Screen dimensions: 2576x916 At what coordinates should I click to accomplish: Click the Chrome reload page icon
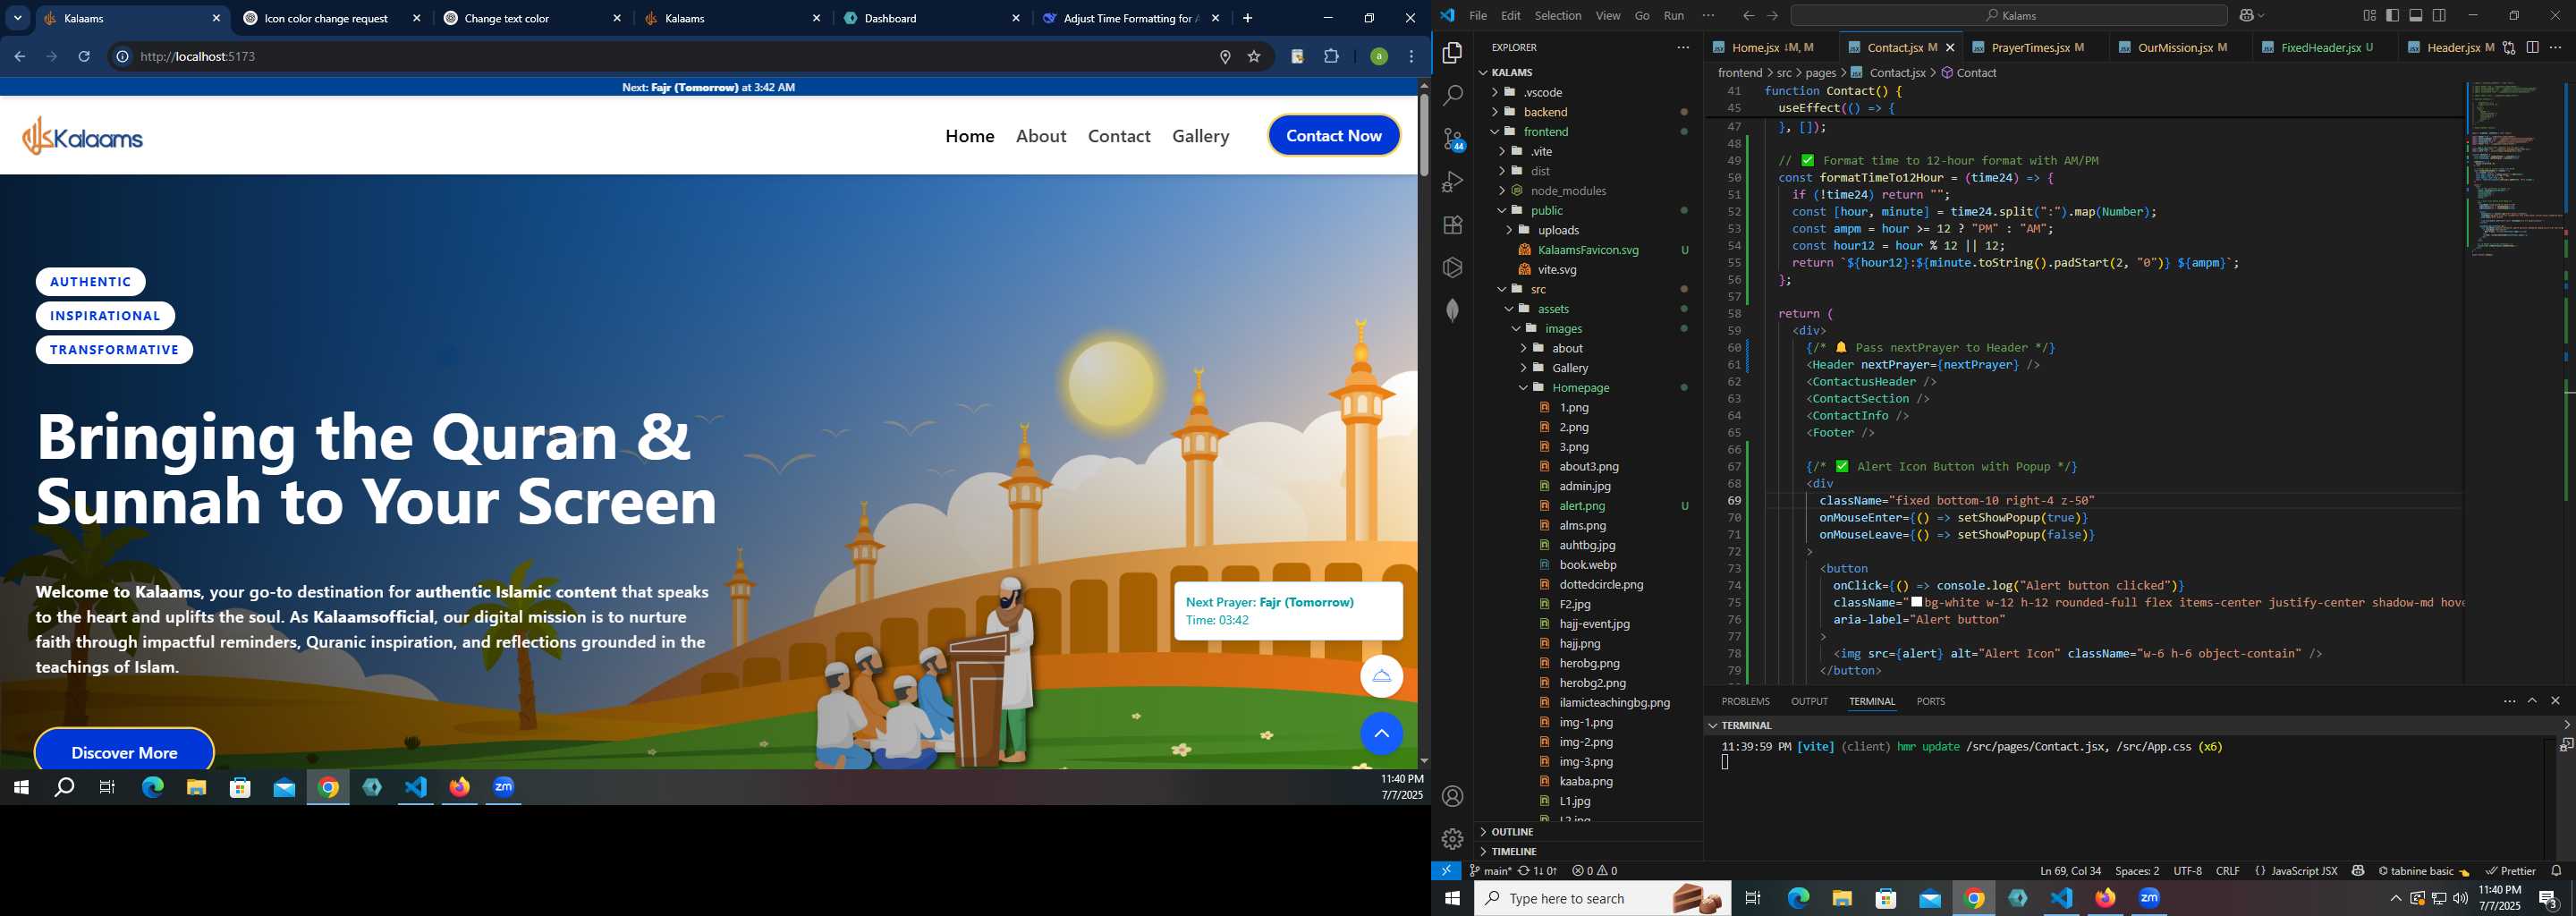click(x=84, y=57)
